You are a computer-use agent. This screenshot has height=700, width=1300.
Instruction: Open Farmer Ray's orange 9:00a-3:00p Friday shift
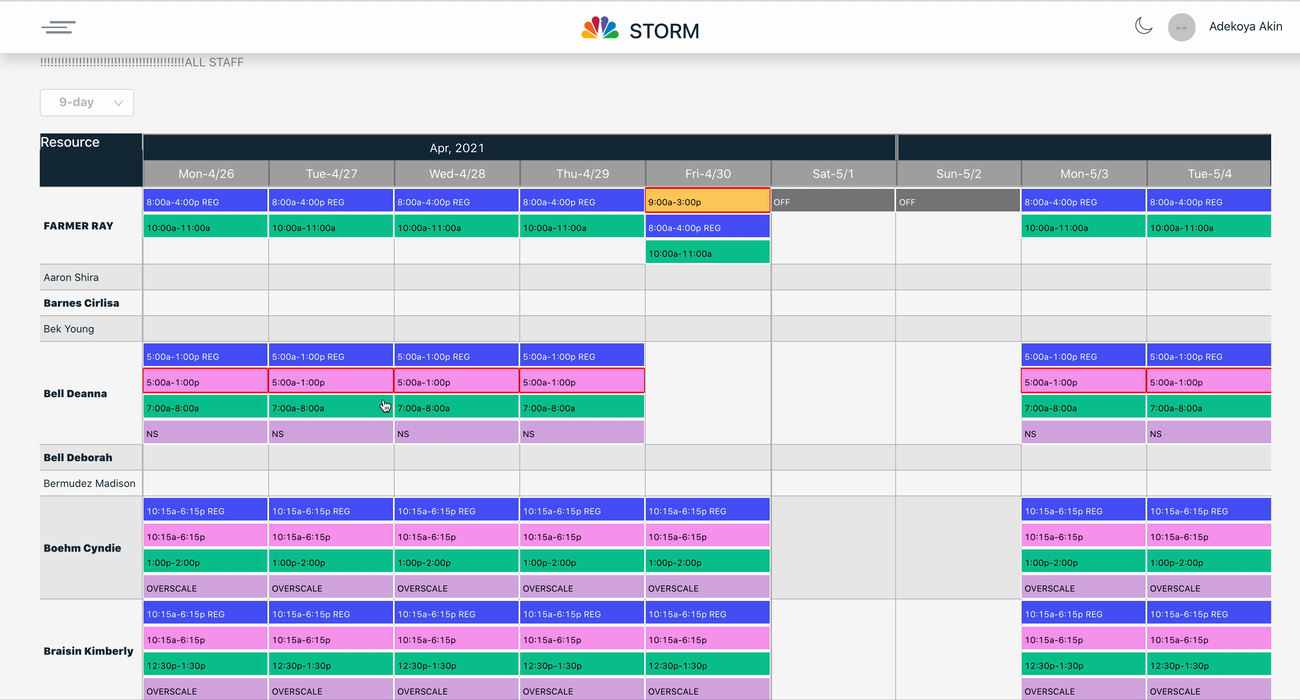(708, 201)
